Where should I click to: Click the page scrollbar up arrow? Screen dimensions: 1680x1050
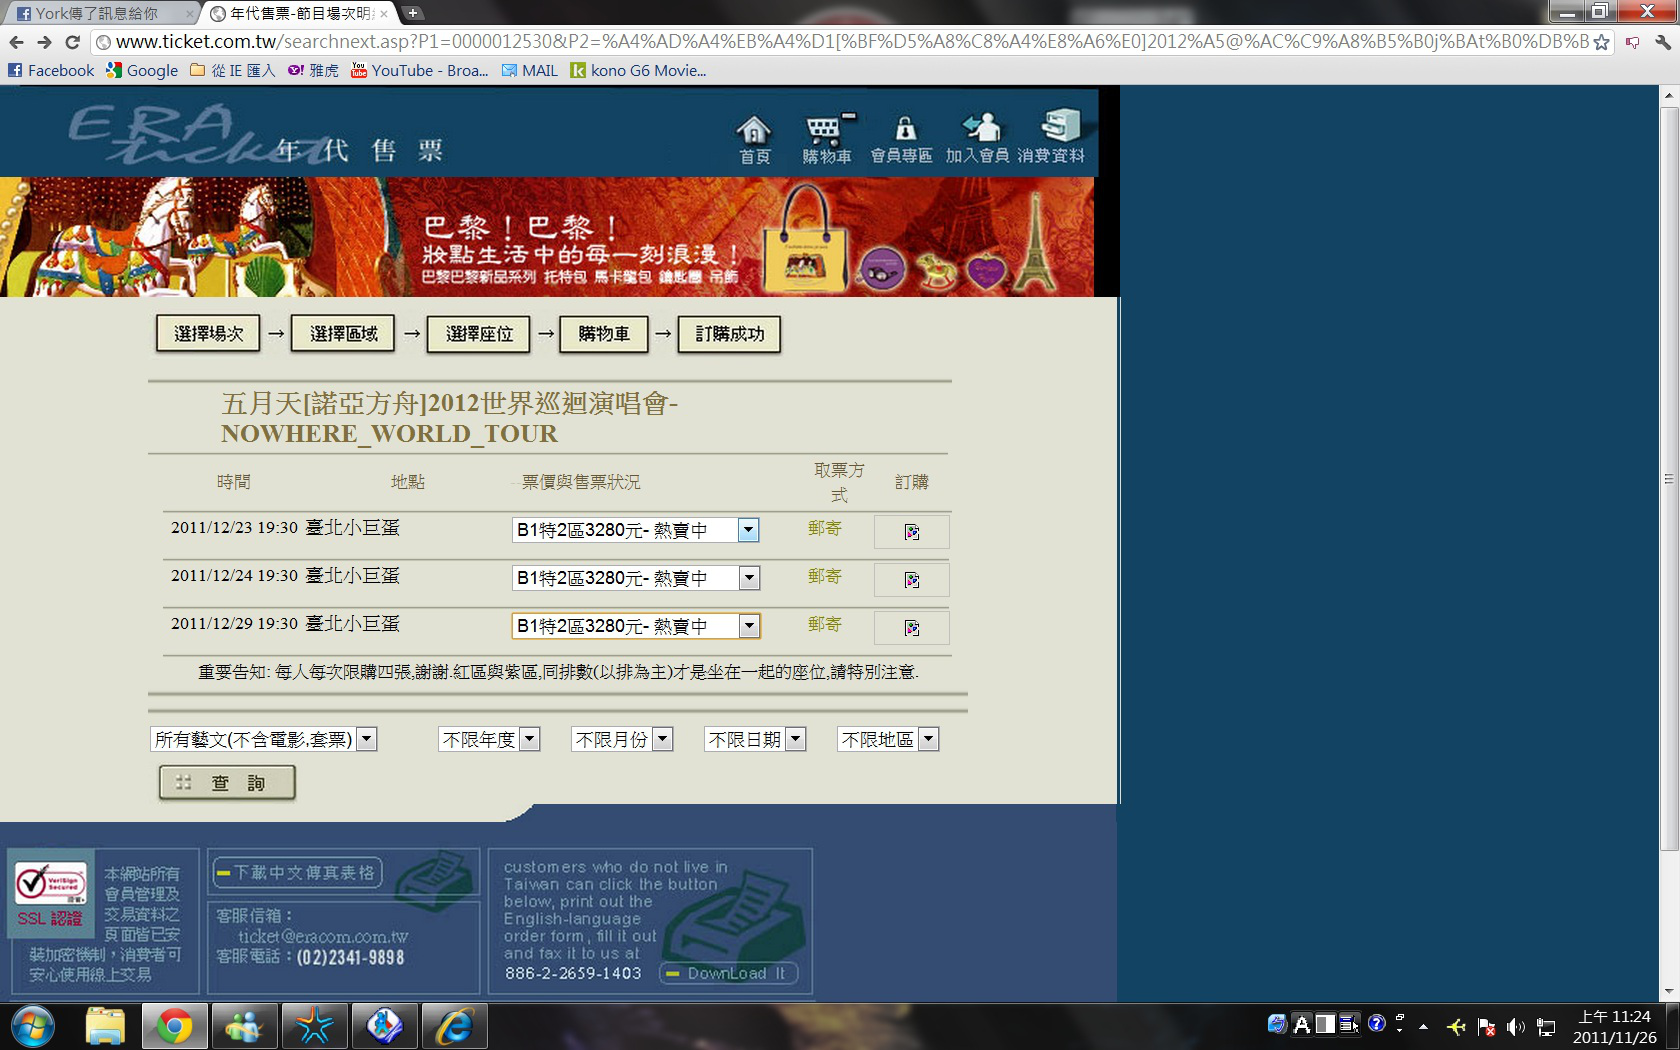click(x=1668, y=96)
